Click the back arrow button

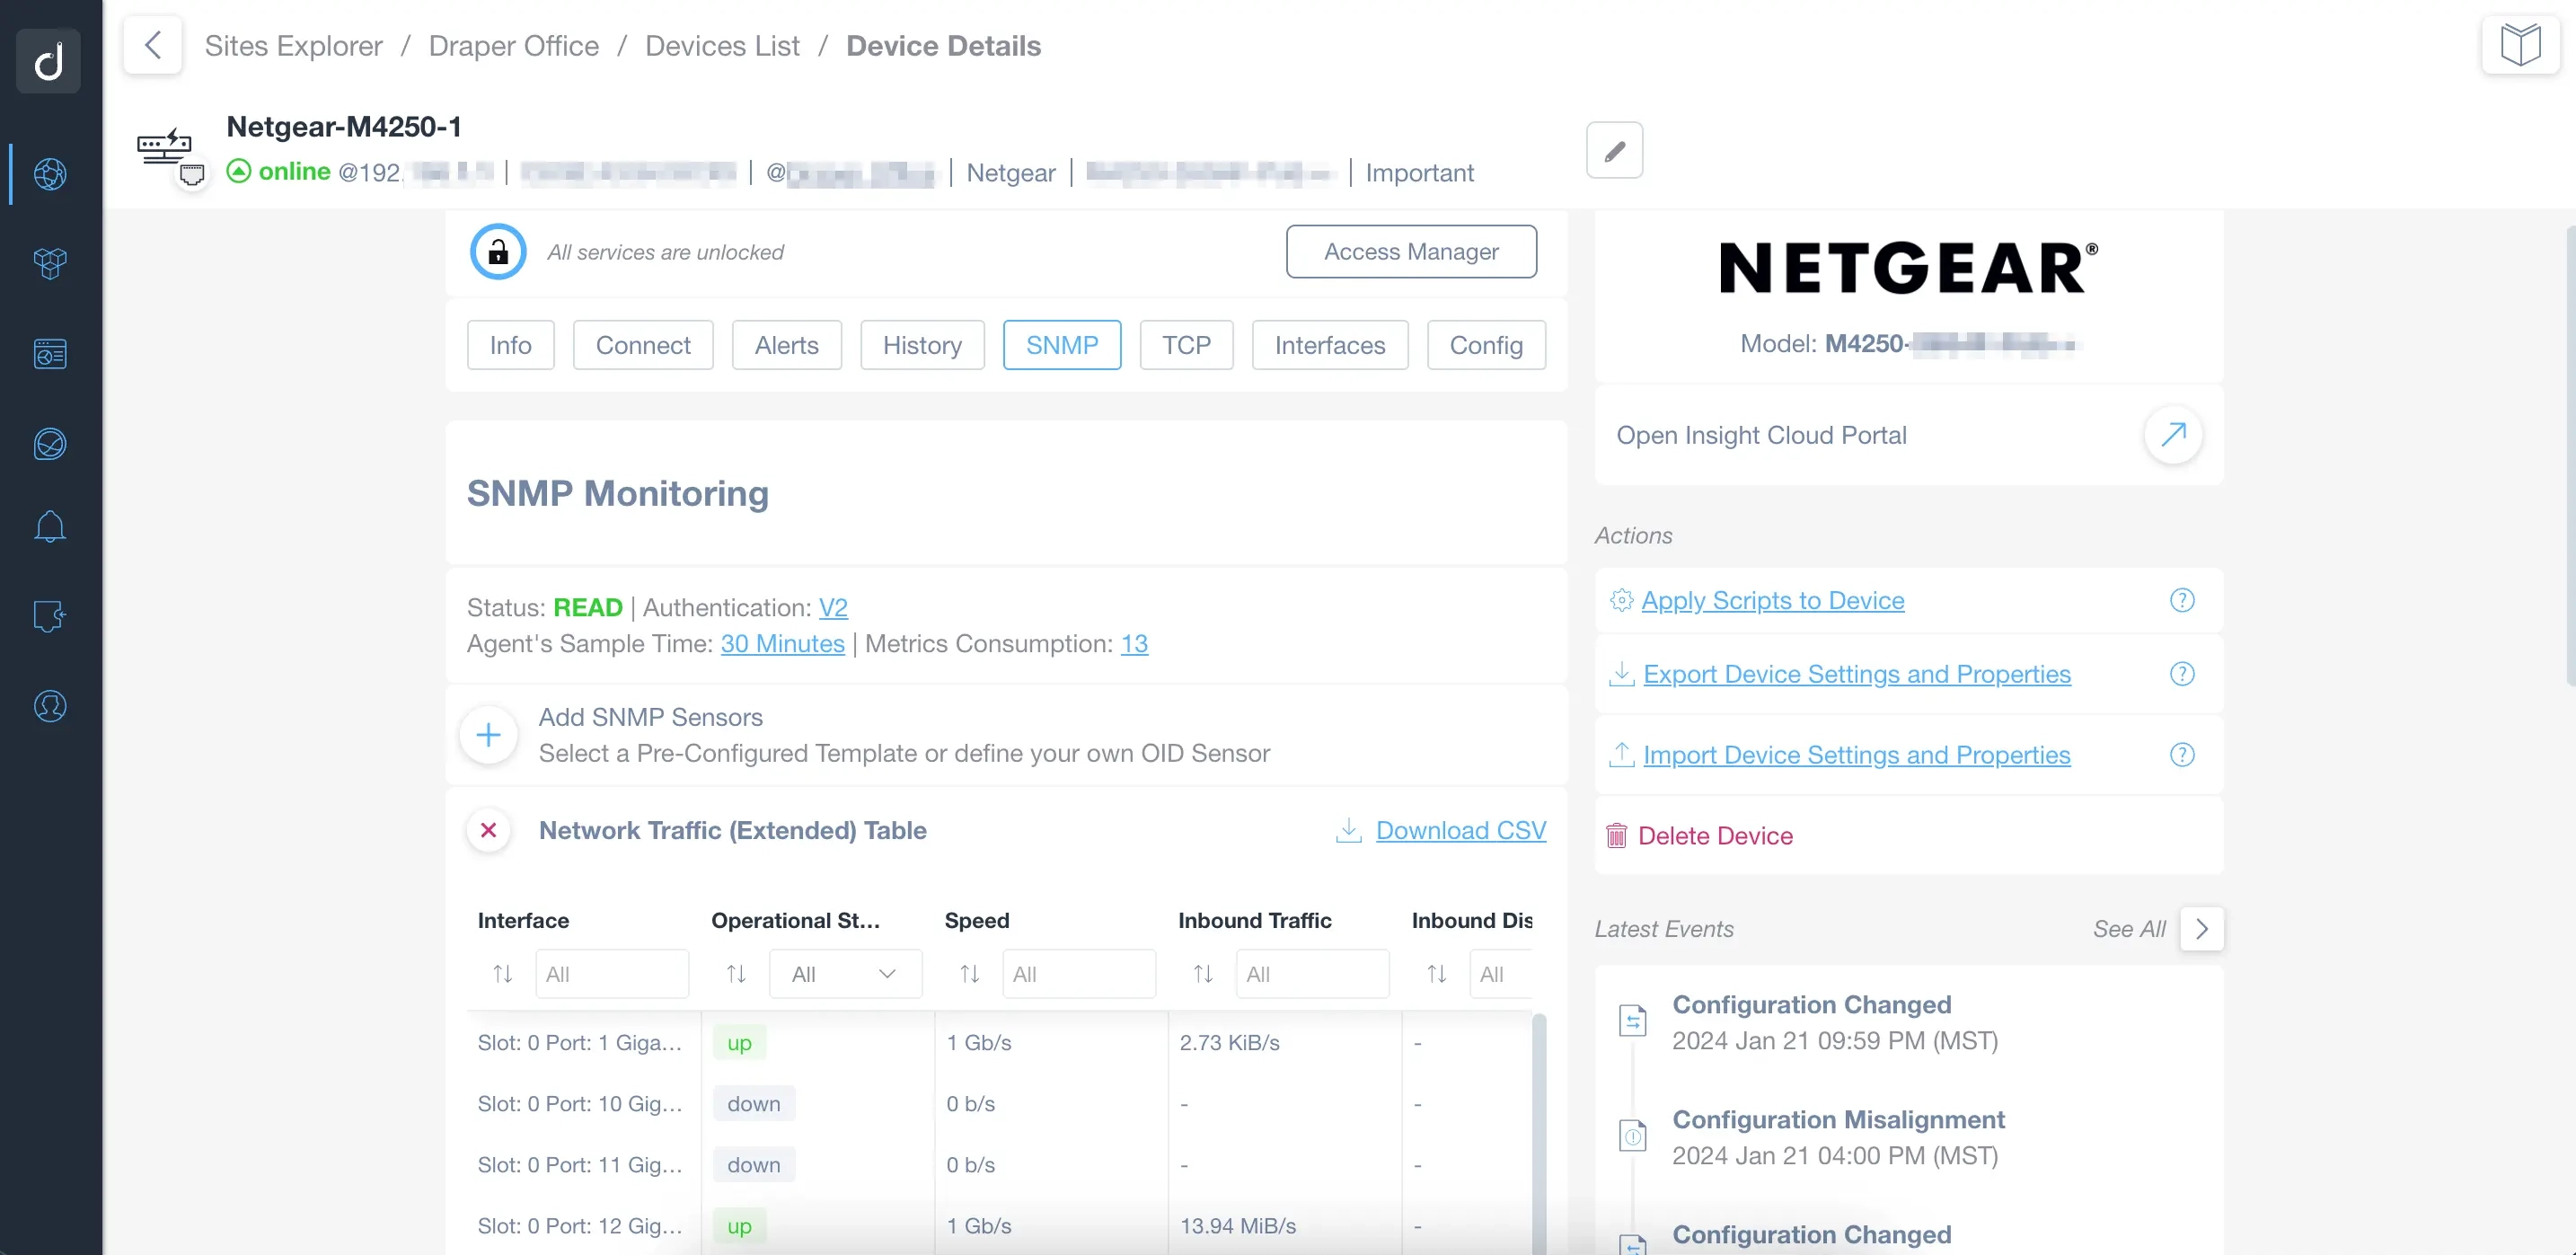(x=153, y=45)
